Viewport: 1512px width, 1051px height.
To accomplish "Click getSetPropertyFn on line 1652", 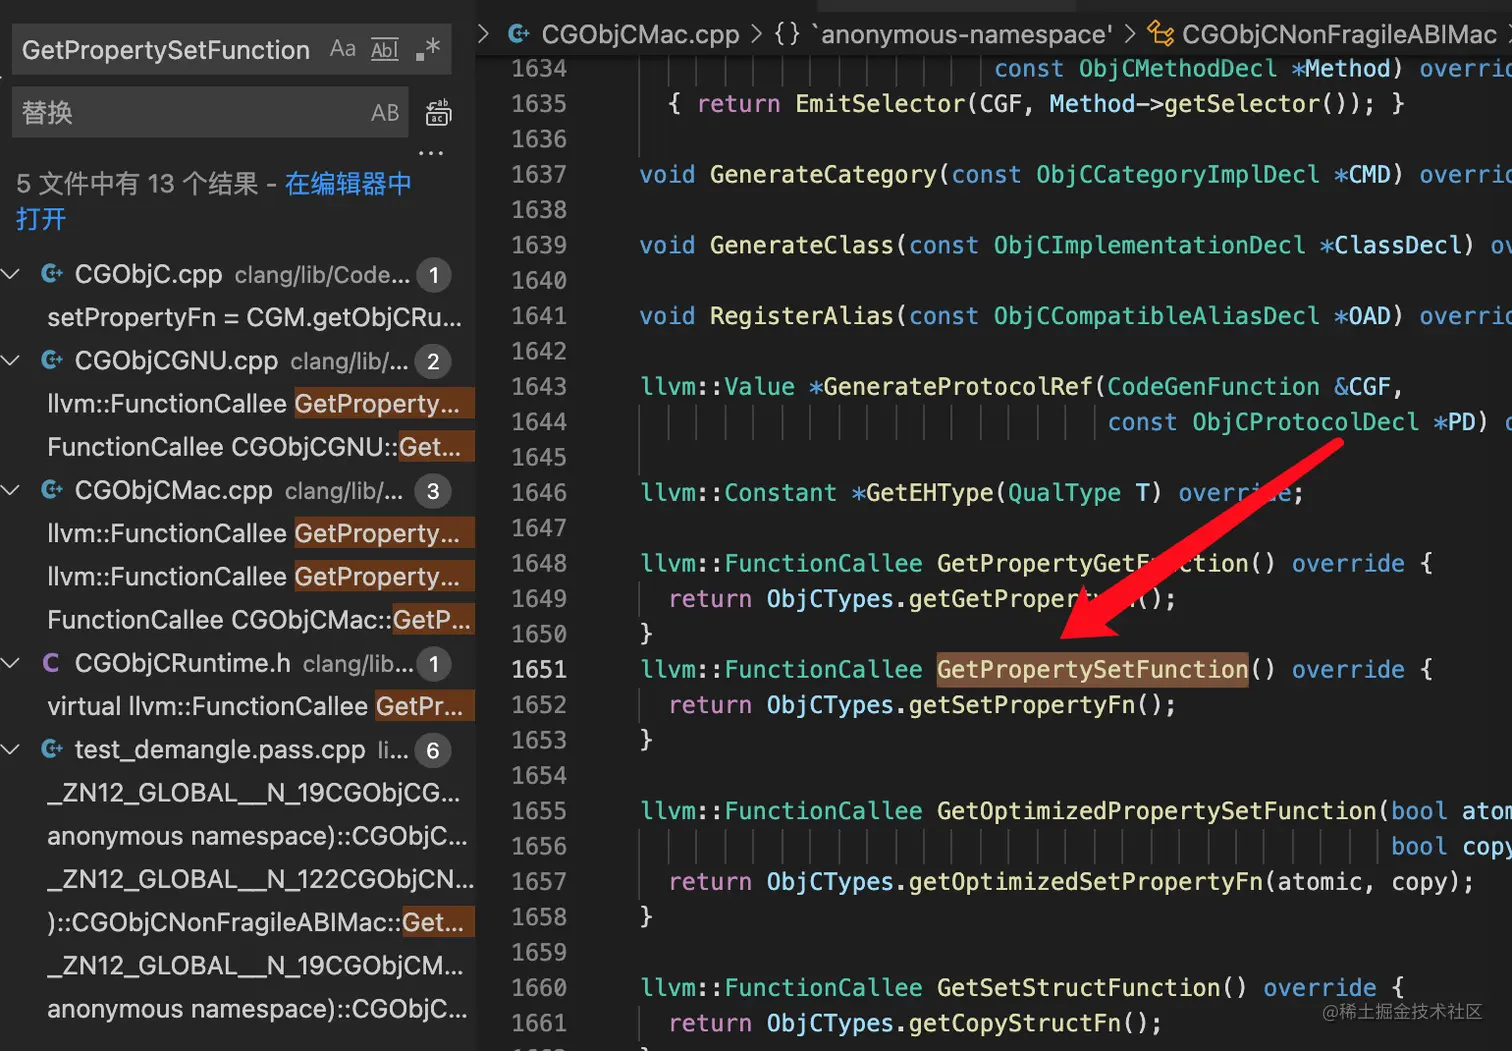I will click(x=1022, y=704).
